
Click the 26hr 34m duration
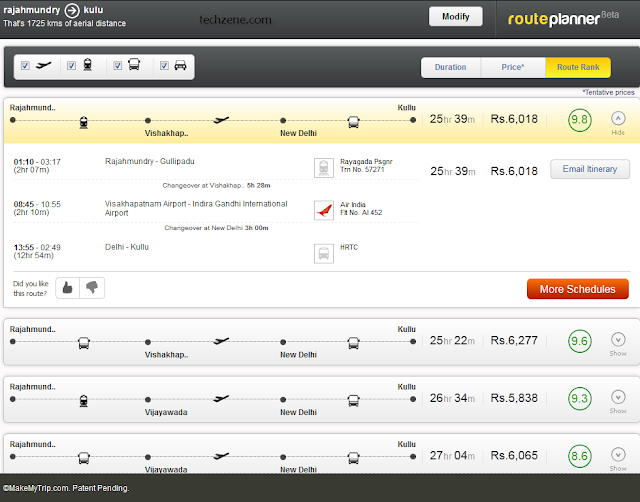pos(452,398)
